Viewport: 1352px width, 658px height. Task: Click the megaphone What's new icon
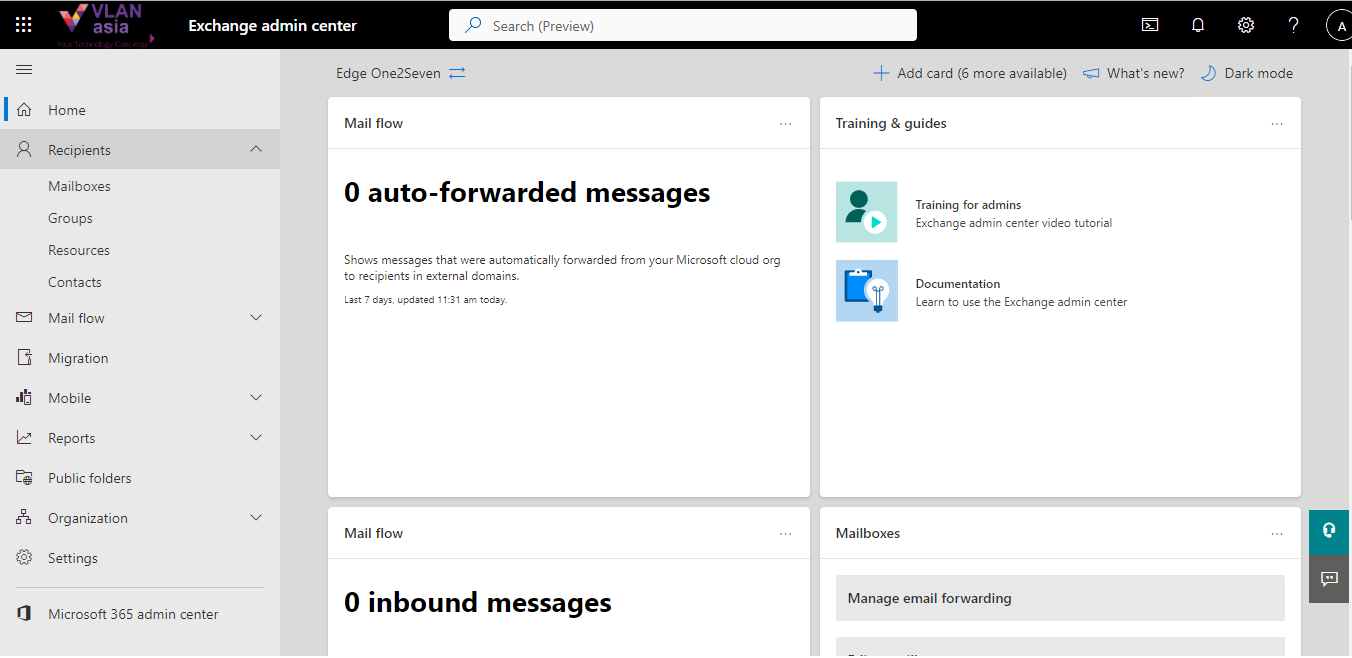pos(1091,73)
